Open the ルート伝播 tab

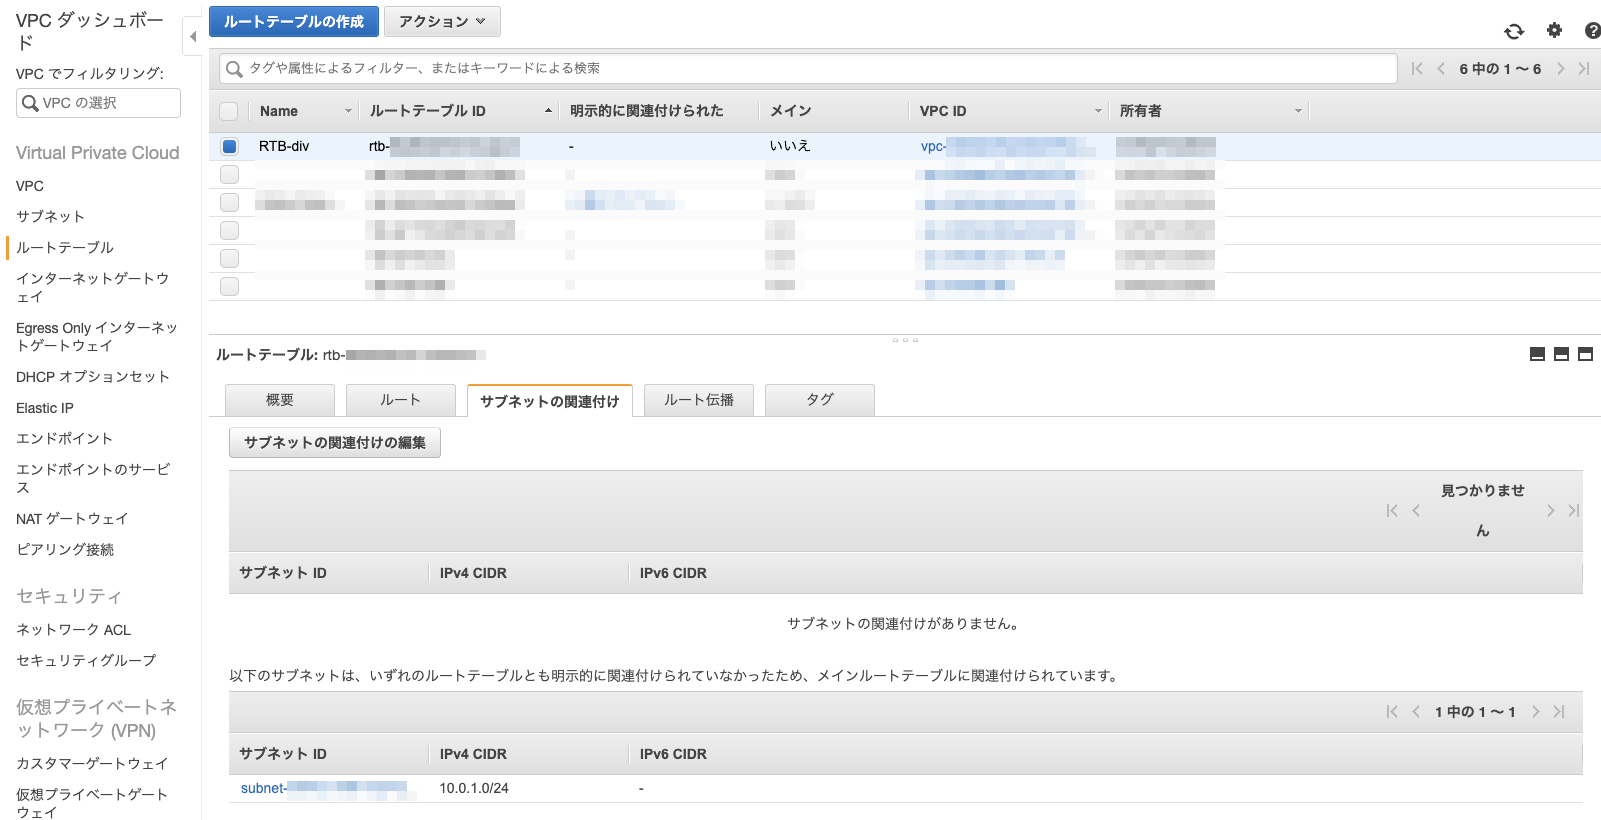[x=699, y=400]
